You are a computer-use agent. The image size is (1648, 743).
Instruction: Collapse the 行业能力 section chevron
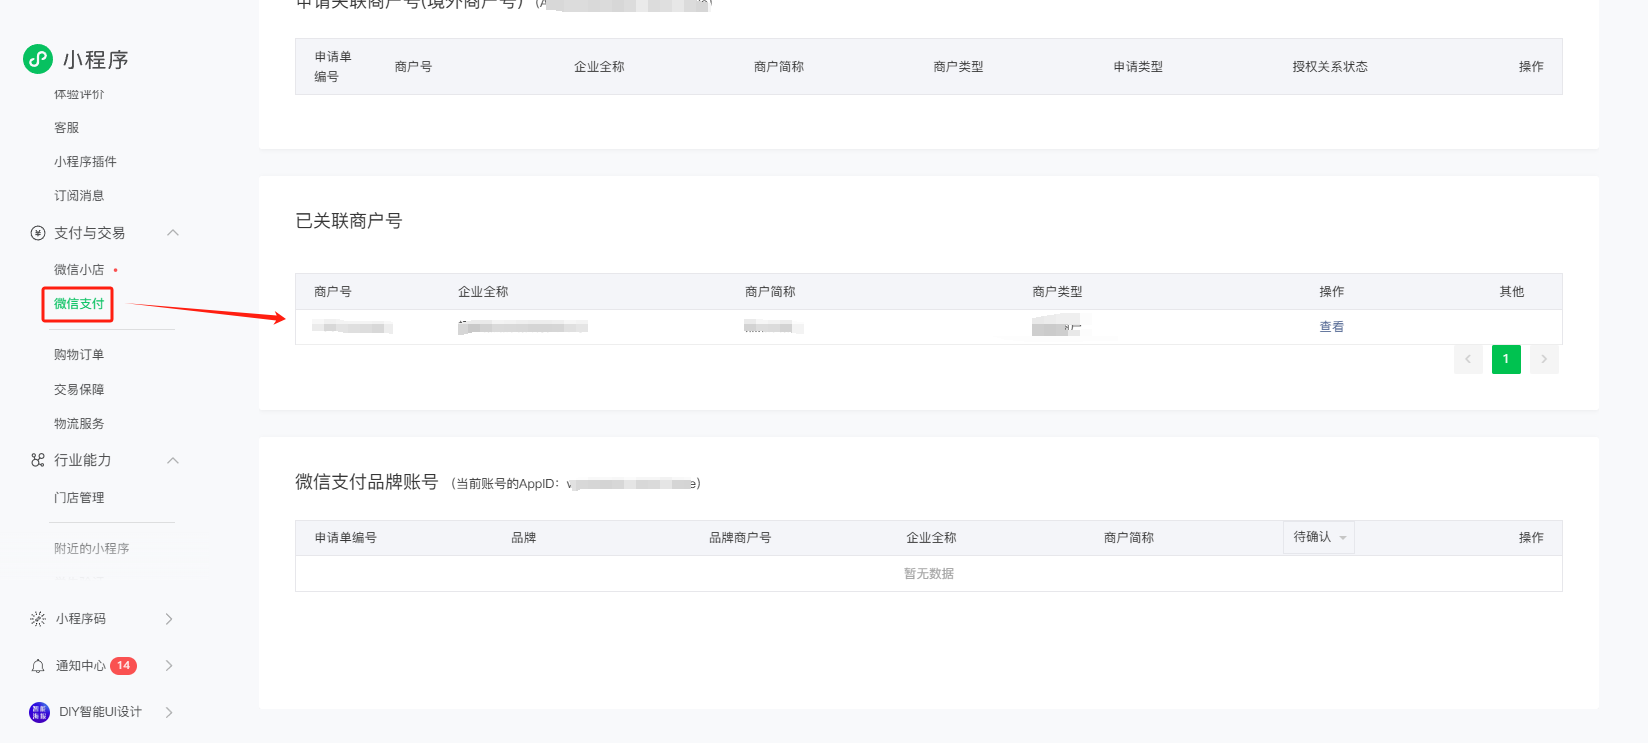tap(173, 460)
